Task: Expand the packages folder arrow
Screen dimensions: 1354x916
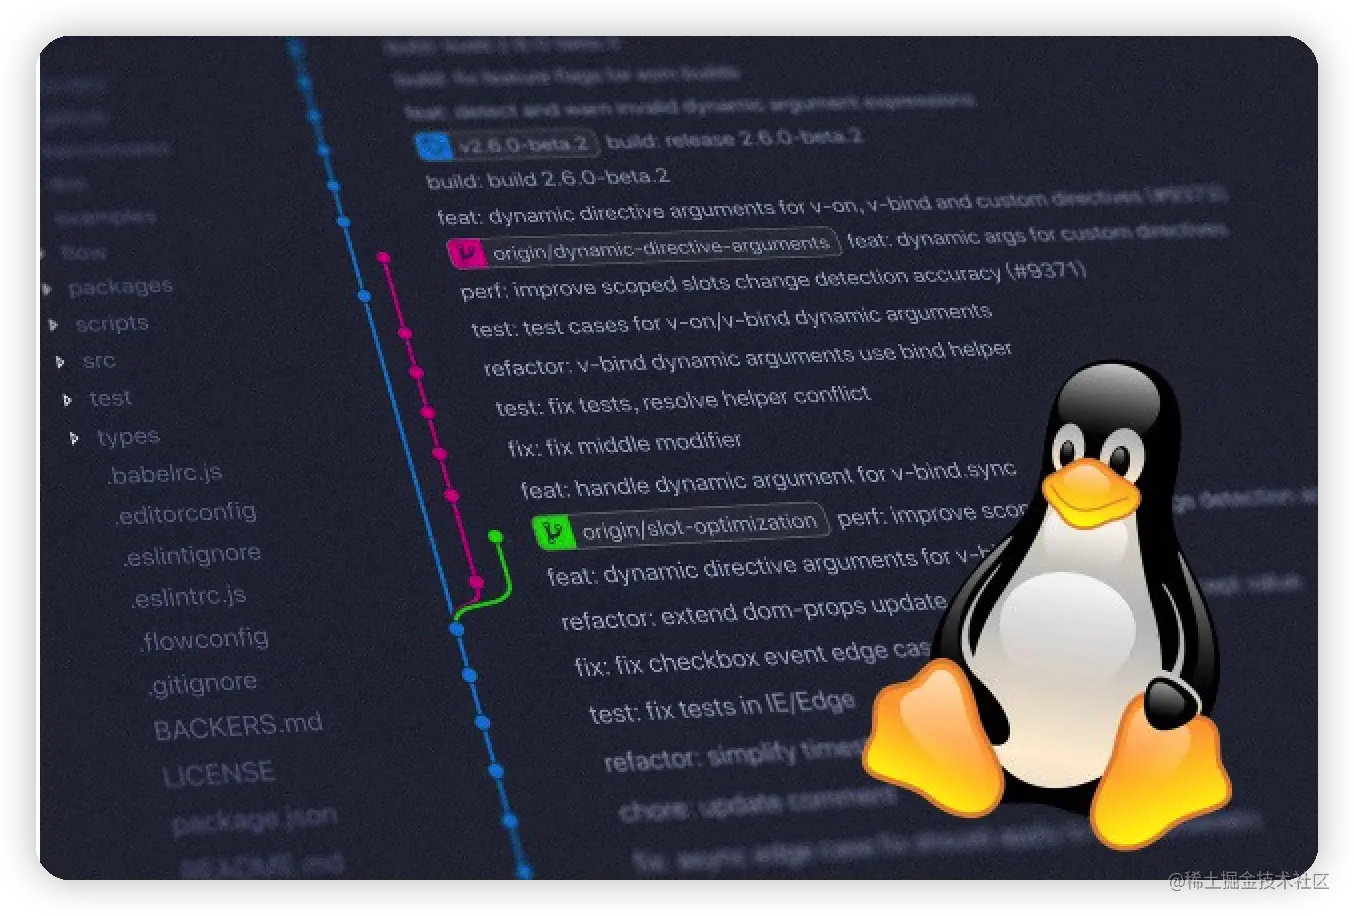Action: [47, 289]
